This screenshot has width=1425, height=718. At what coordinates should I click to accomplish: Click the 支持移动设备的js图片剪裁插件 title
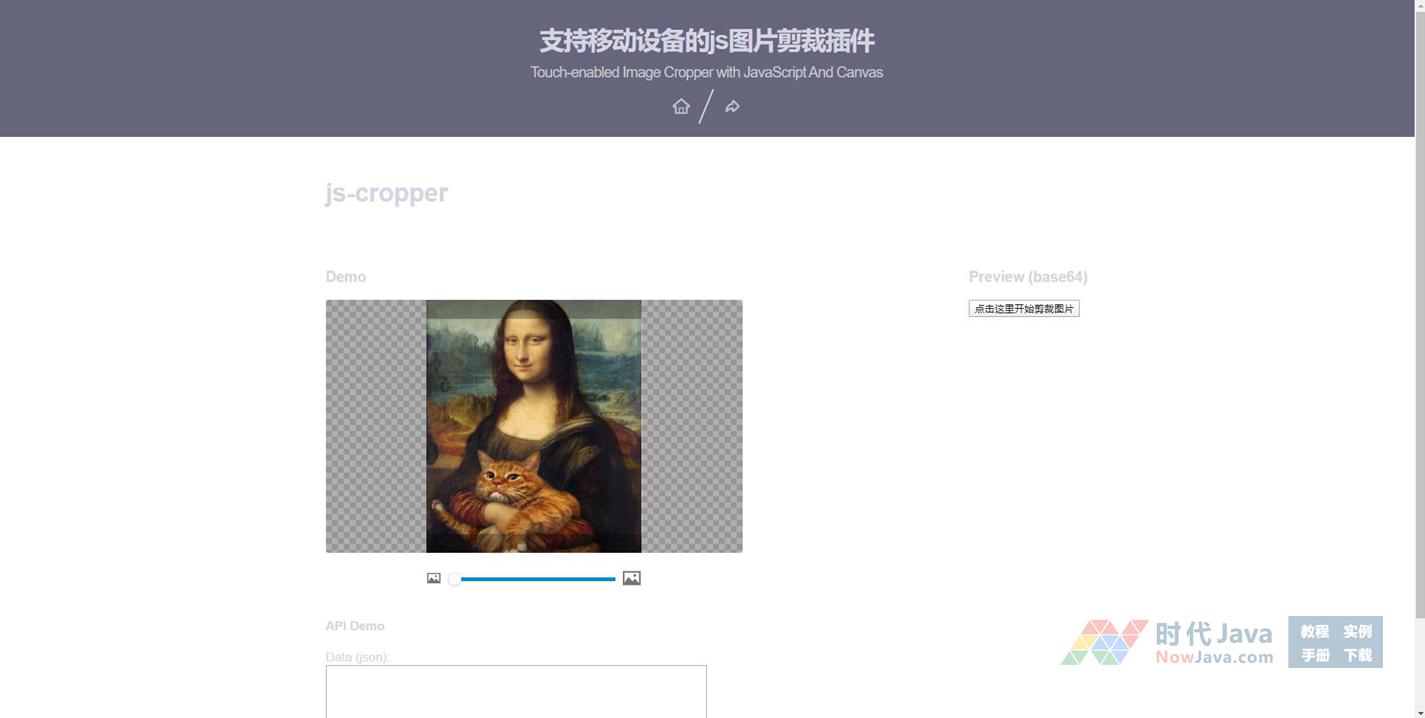[707, 41]
